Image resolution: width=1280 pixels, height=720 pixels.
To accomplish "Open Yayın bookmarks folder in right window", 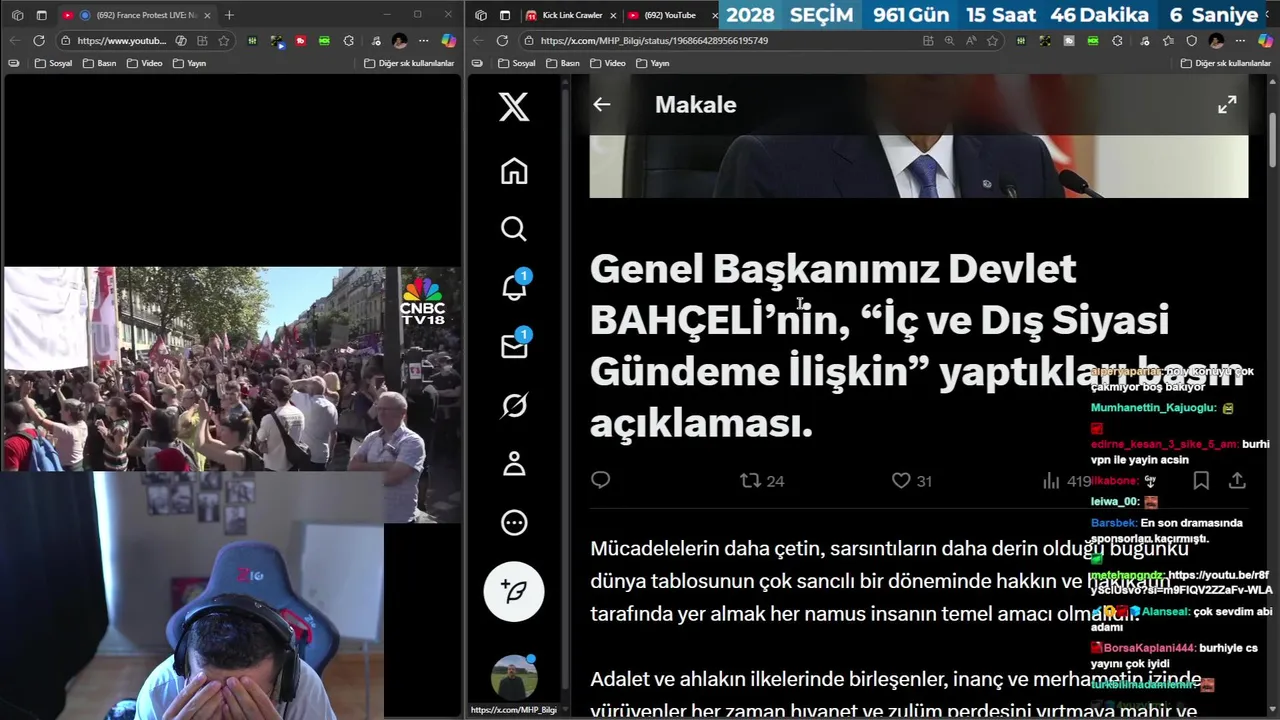I will (x=653, y=63).
